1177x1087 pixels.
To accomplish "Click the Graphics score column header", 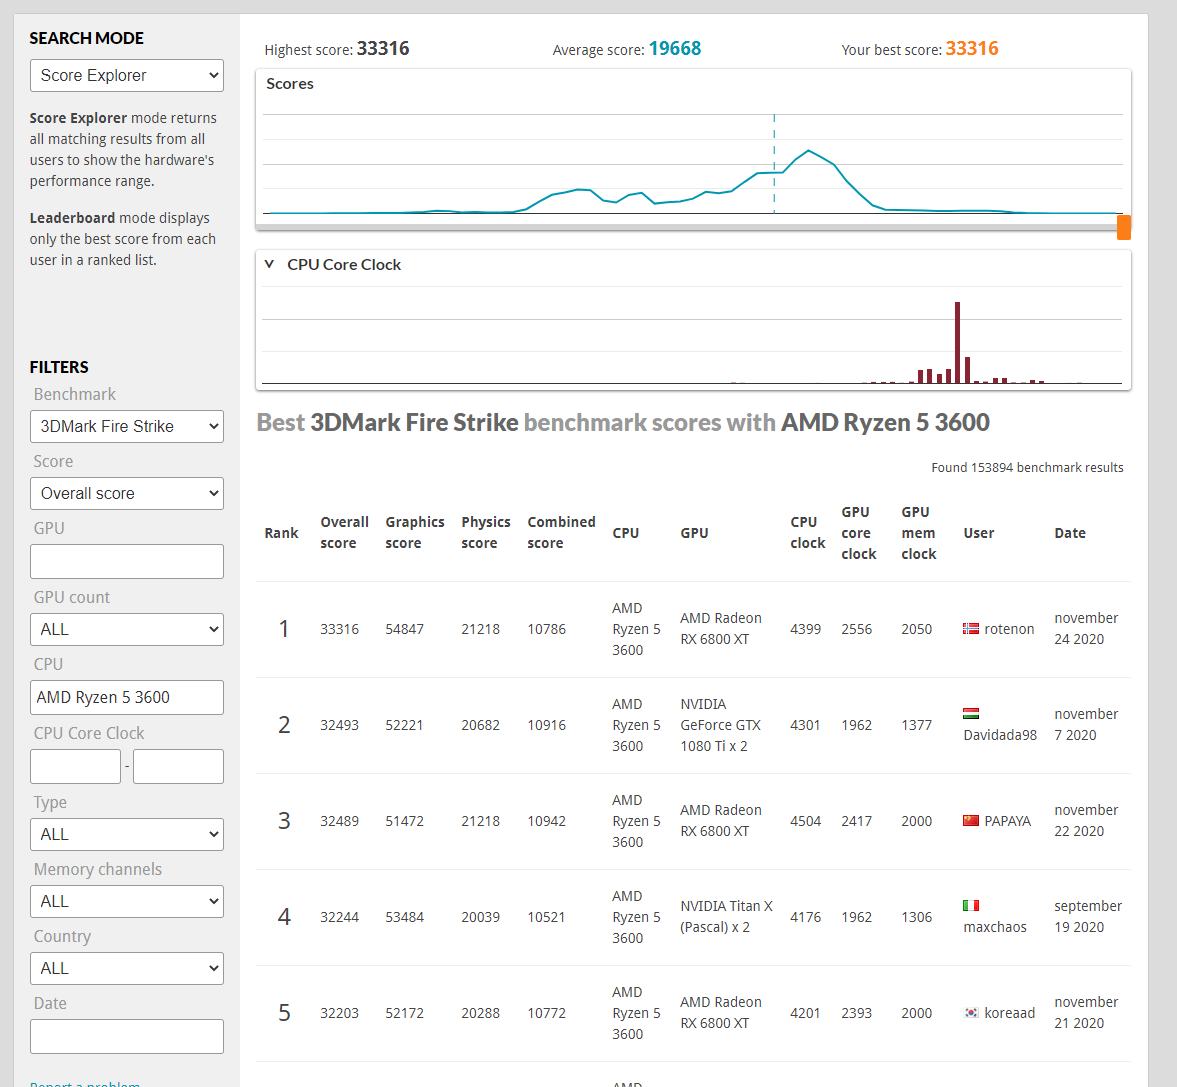I will tap(414, 532).
